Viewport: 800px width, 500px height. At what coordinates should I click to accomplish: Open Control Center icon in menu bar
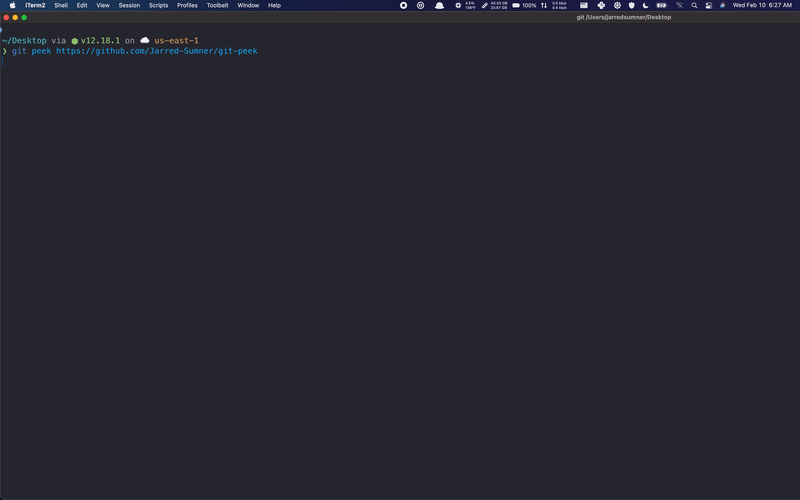pos(709,5)
